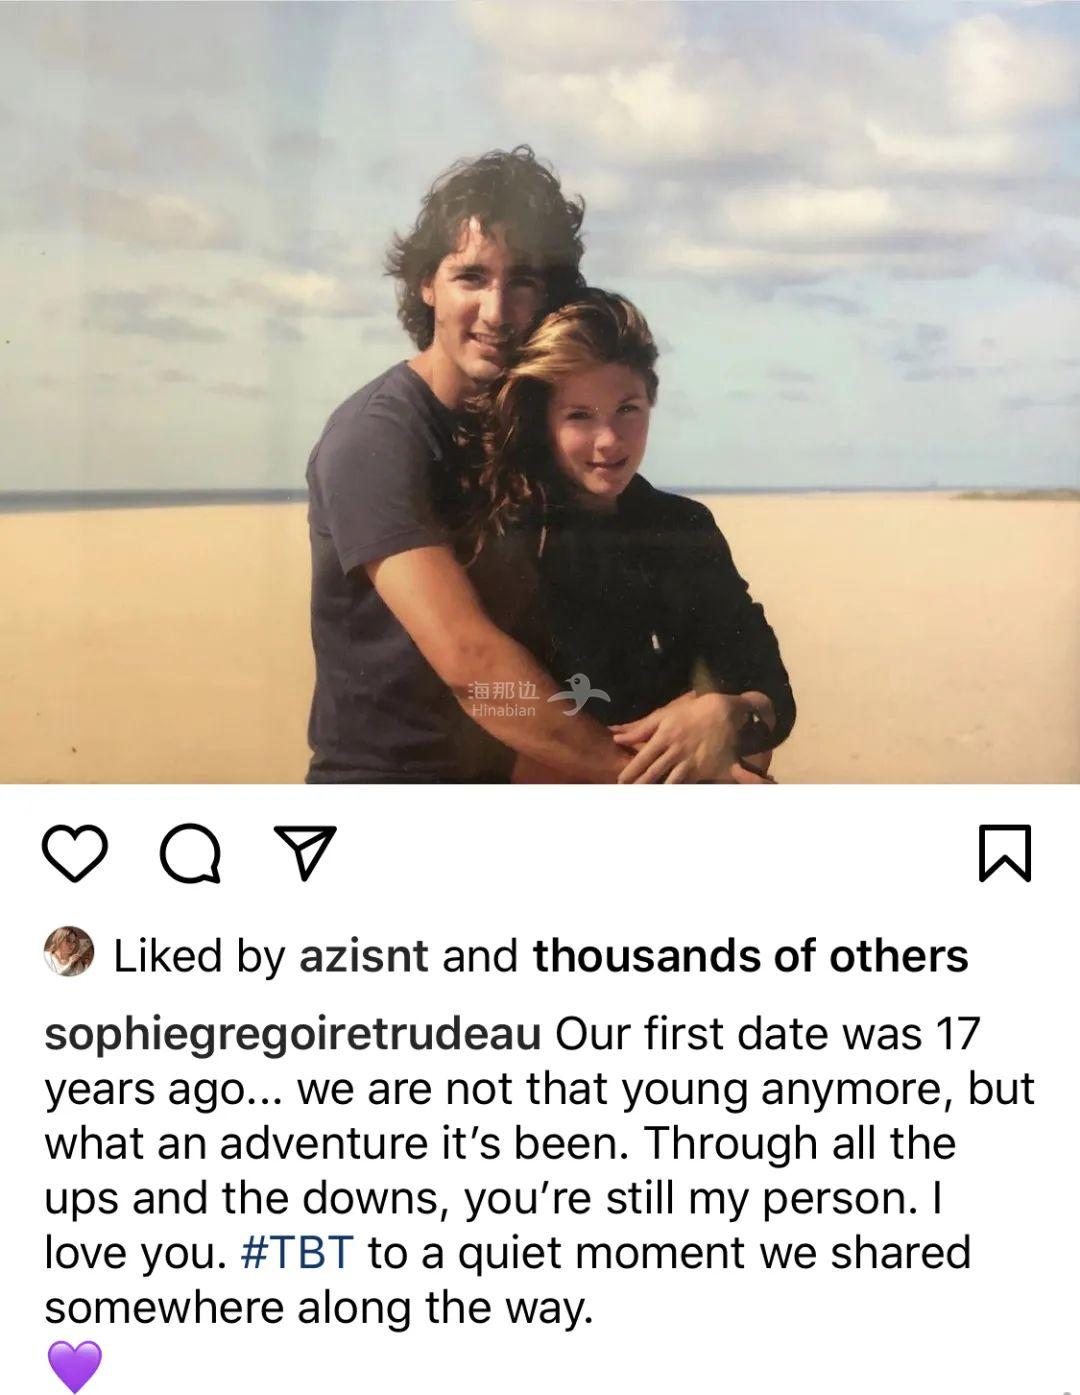Tap the beach couple photo
The height and width of the screenshot is (1395, 1080).
pyautogui.click(x=540, y=392)
